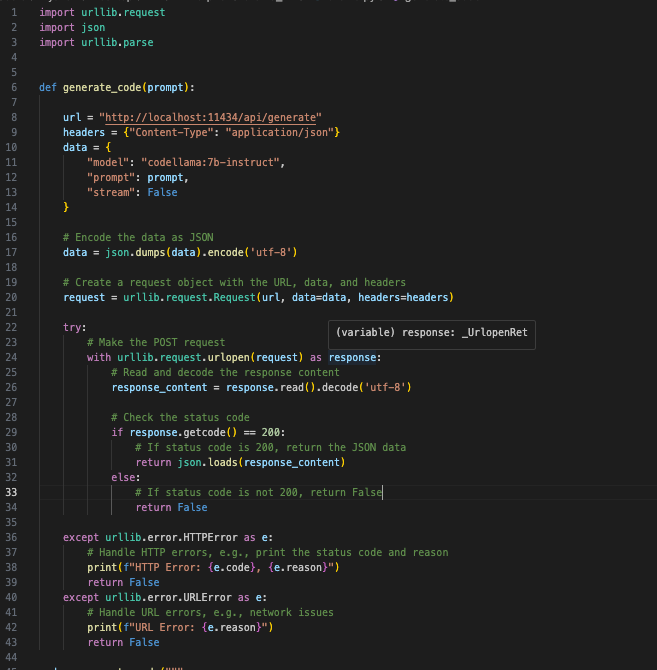Viewport: 657px width, 670px height.
Task: Click the "(variable) response: _UrlopenRet" hover tooltip
Action: pyautogui.click(x=431, y=335)
